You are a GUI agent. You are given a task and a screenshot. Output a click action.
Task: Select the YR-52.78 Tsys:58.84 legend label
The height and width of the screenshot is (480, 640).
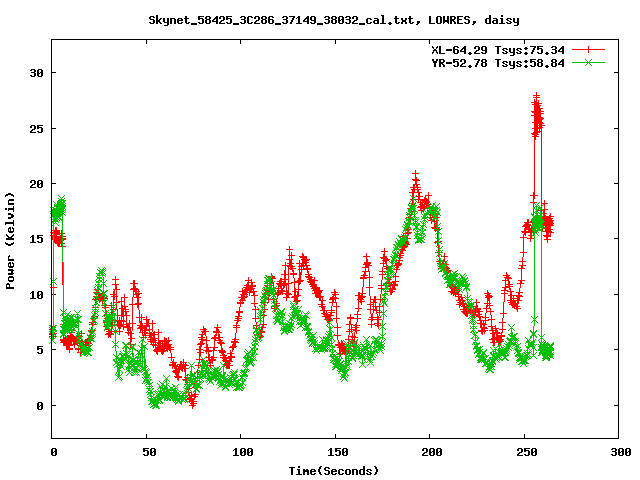pos(498,63)
